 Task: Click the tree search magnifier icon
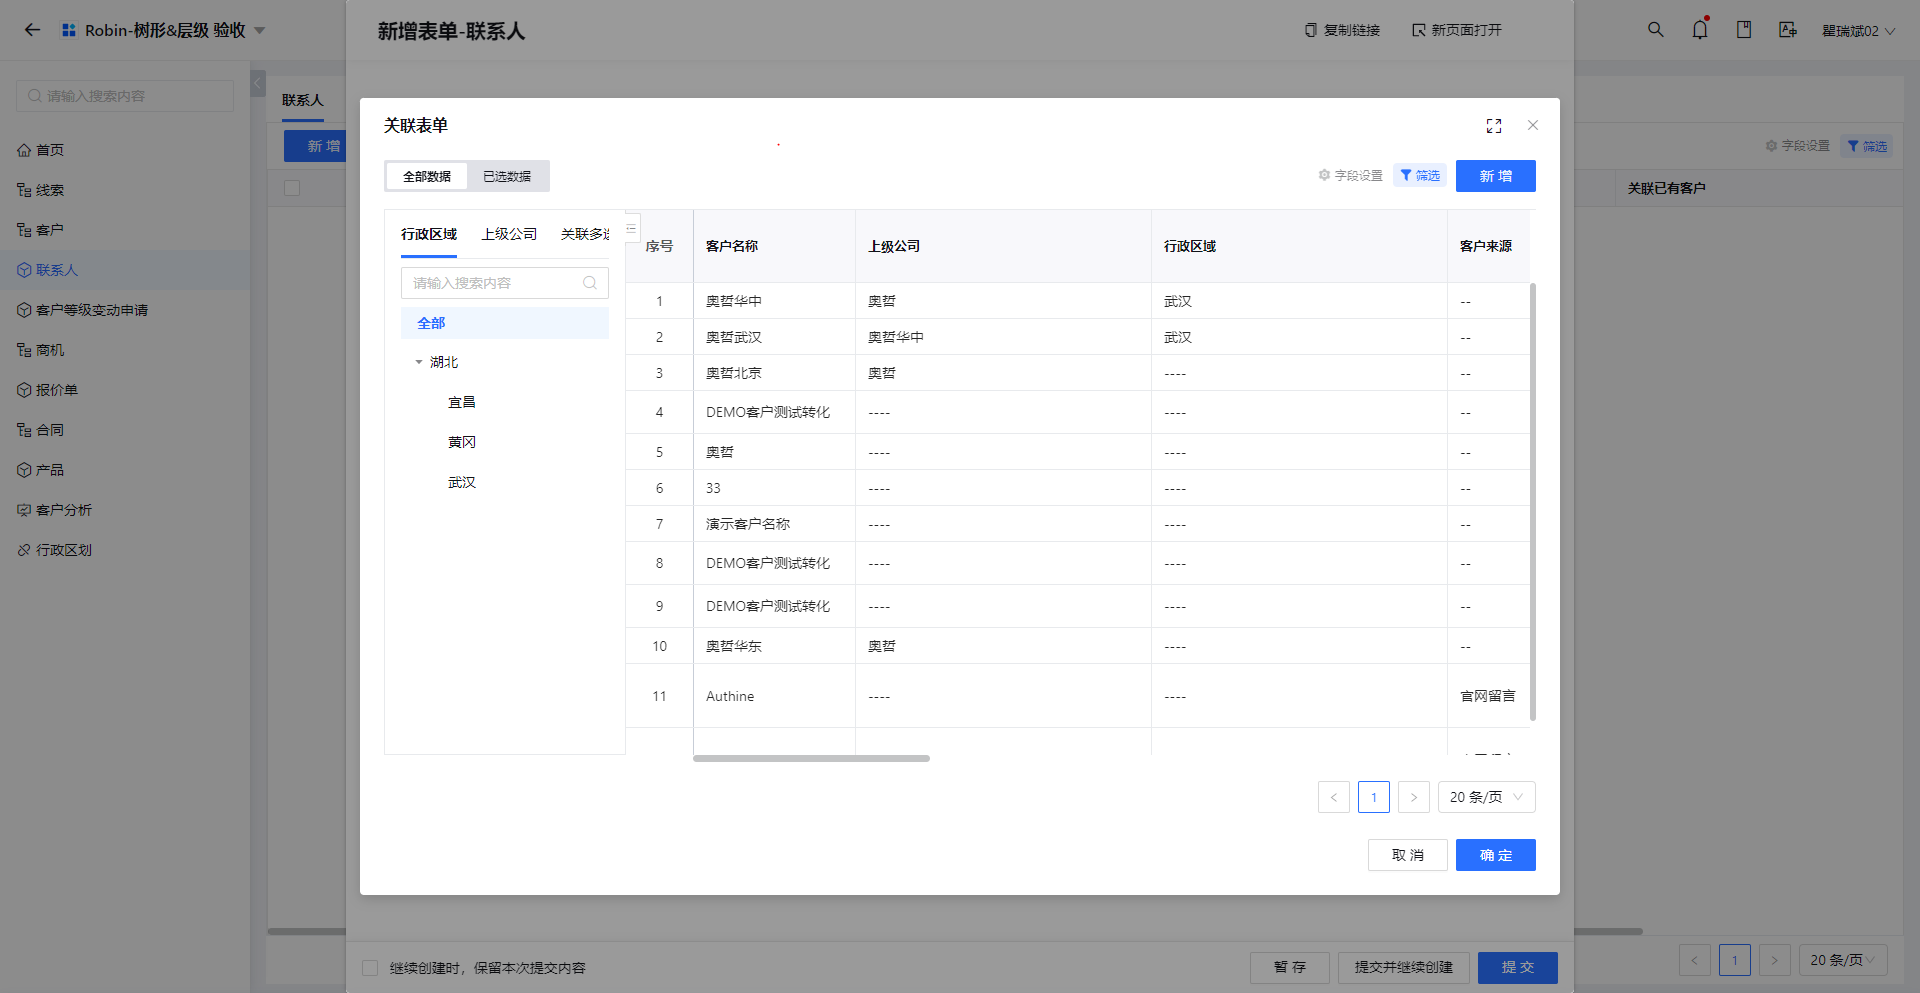[x=590, y=283]
